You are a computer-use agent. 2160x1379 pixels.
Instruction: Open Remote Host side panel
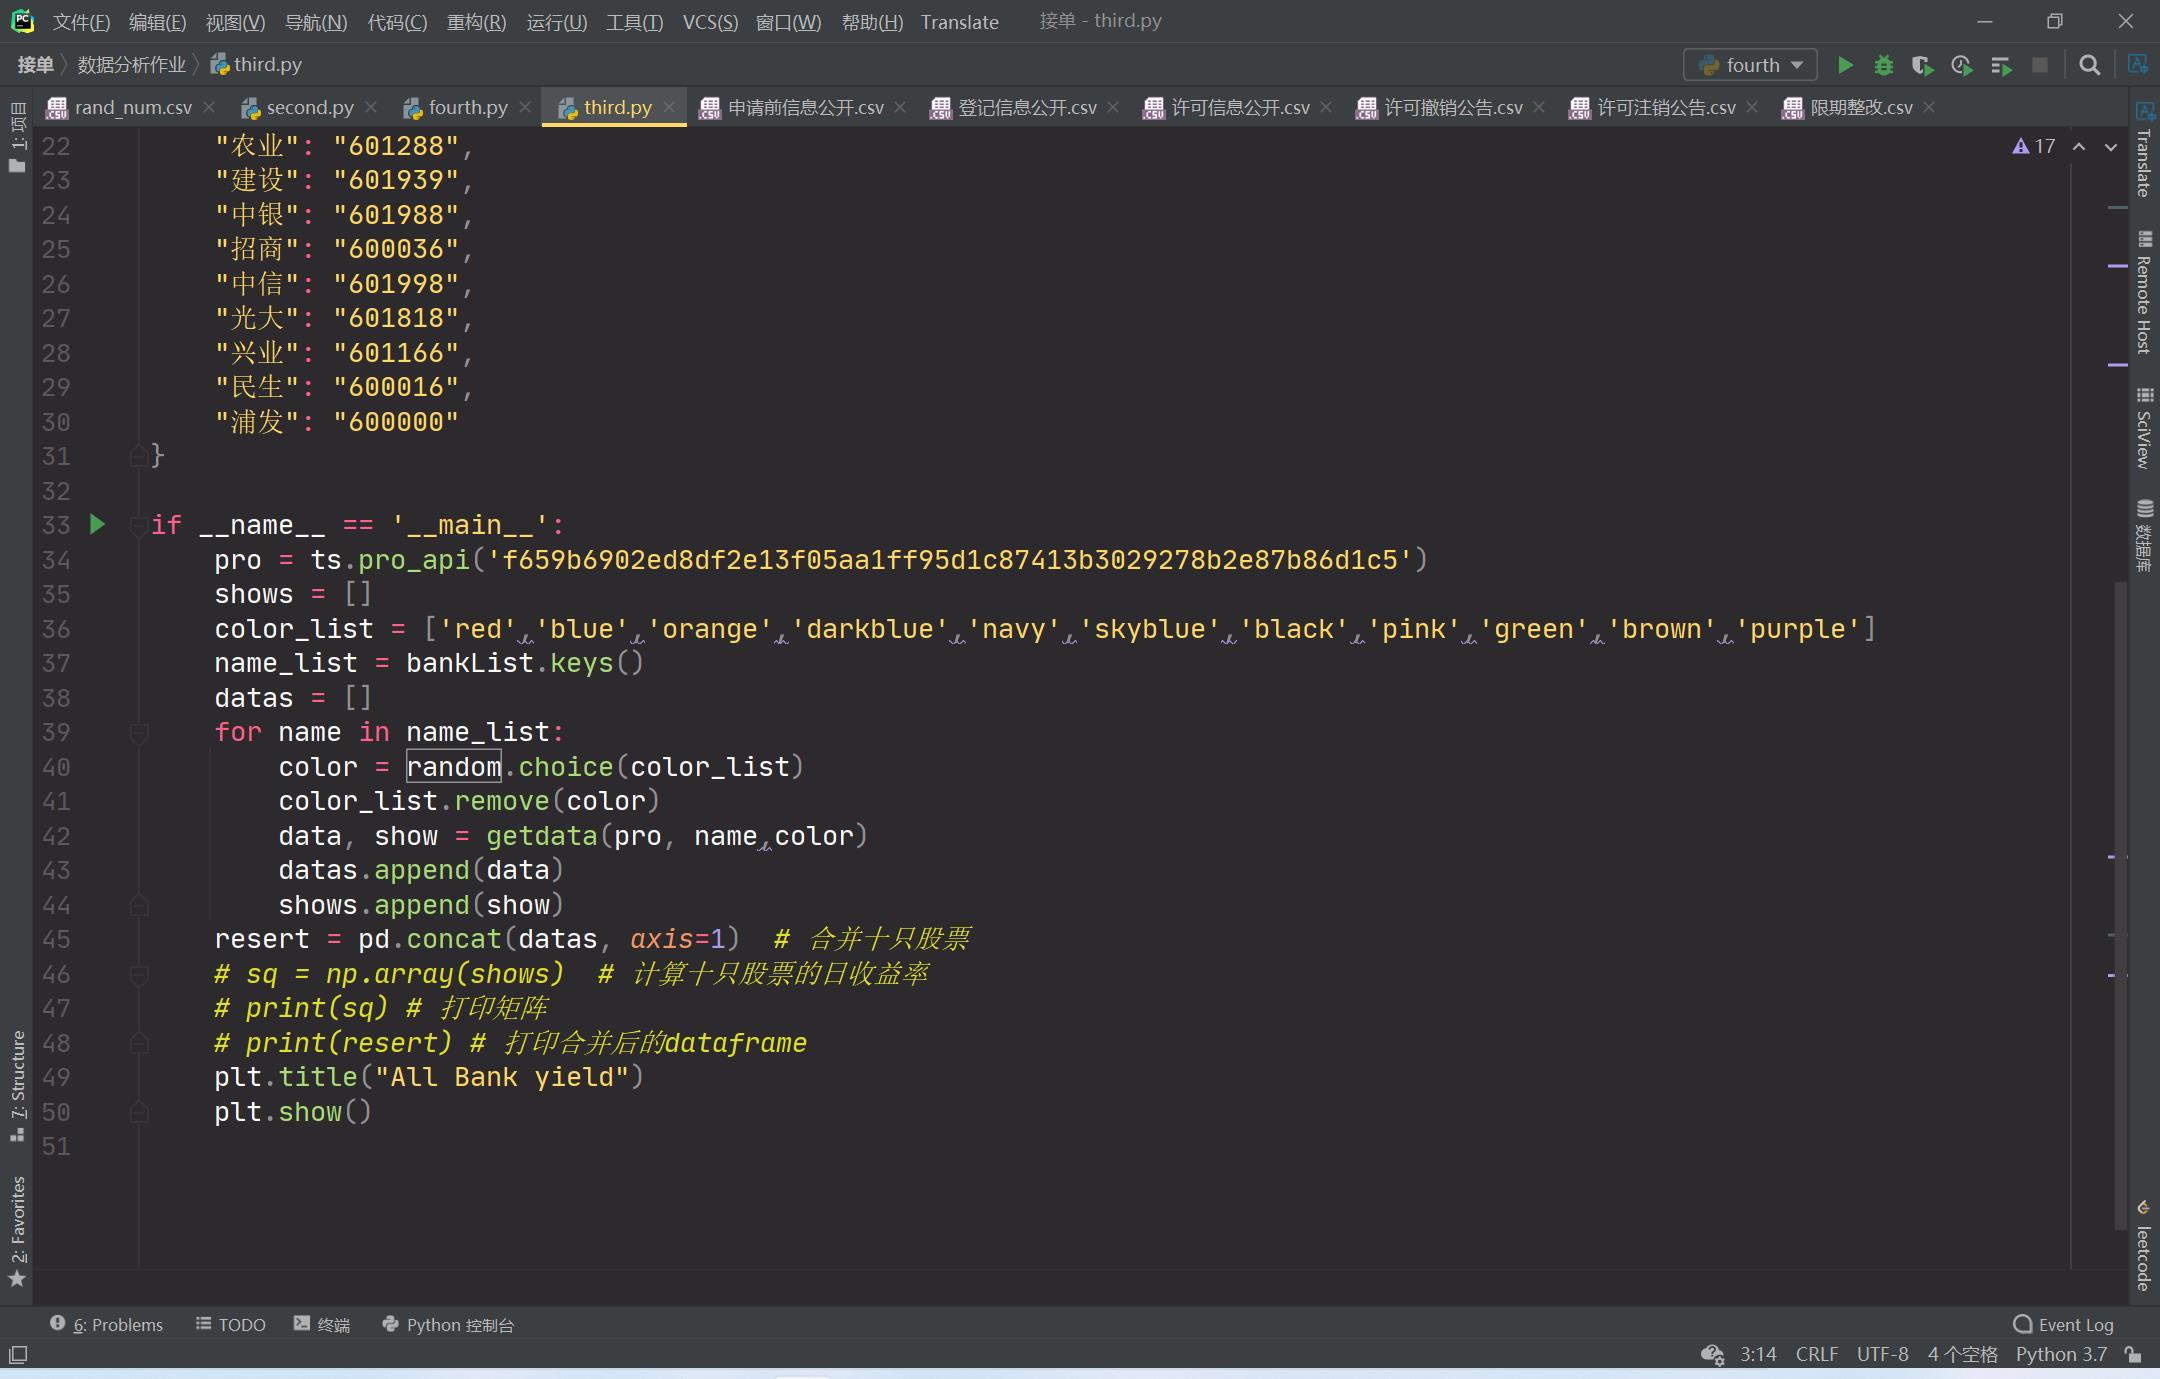coord(2143,293)
